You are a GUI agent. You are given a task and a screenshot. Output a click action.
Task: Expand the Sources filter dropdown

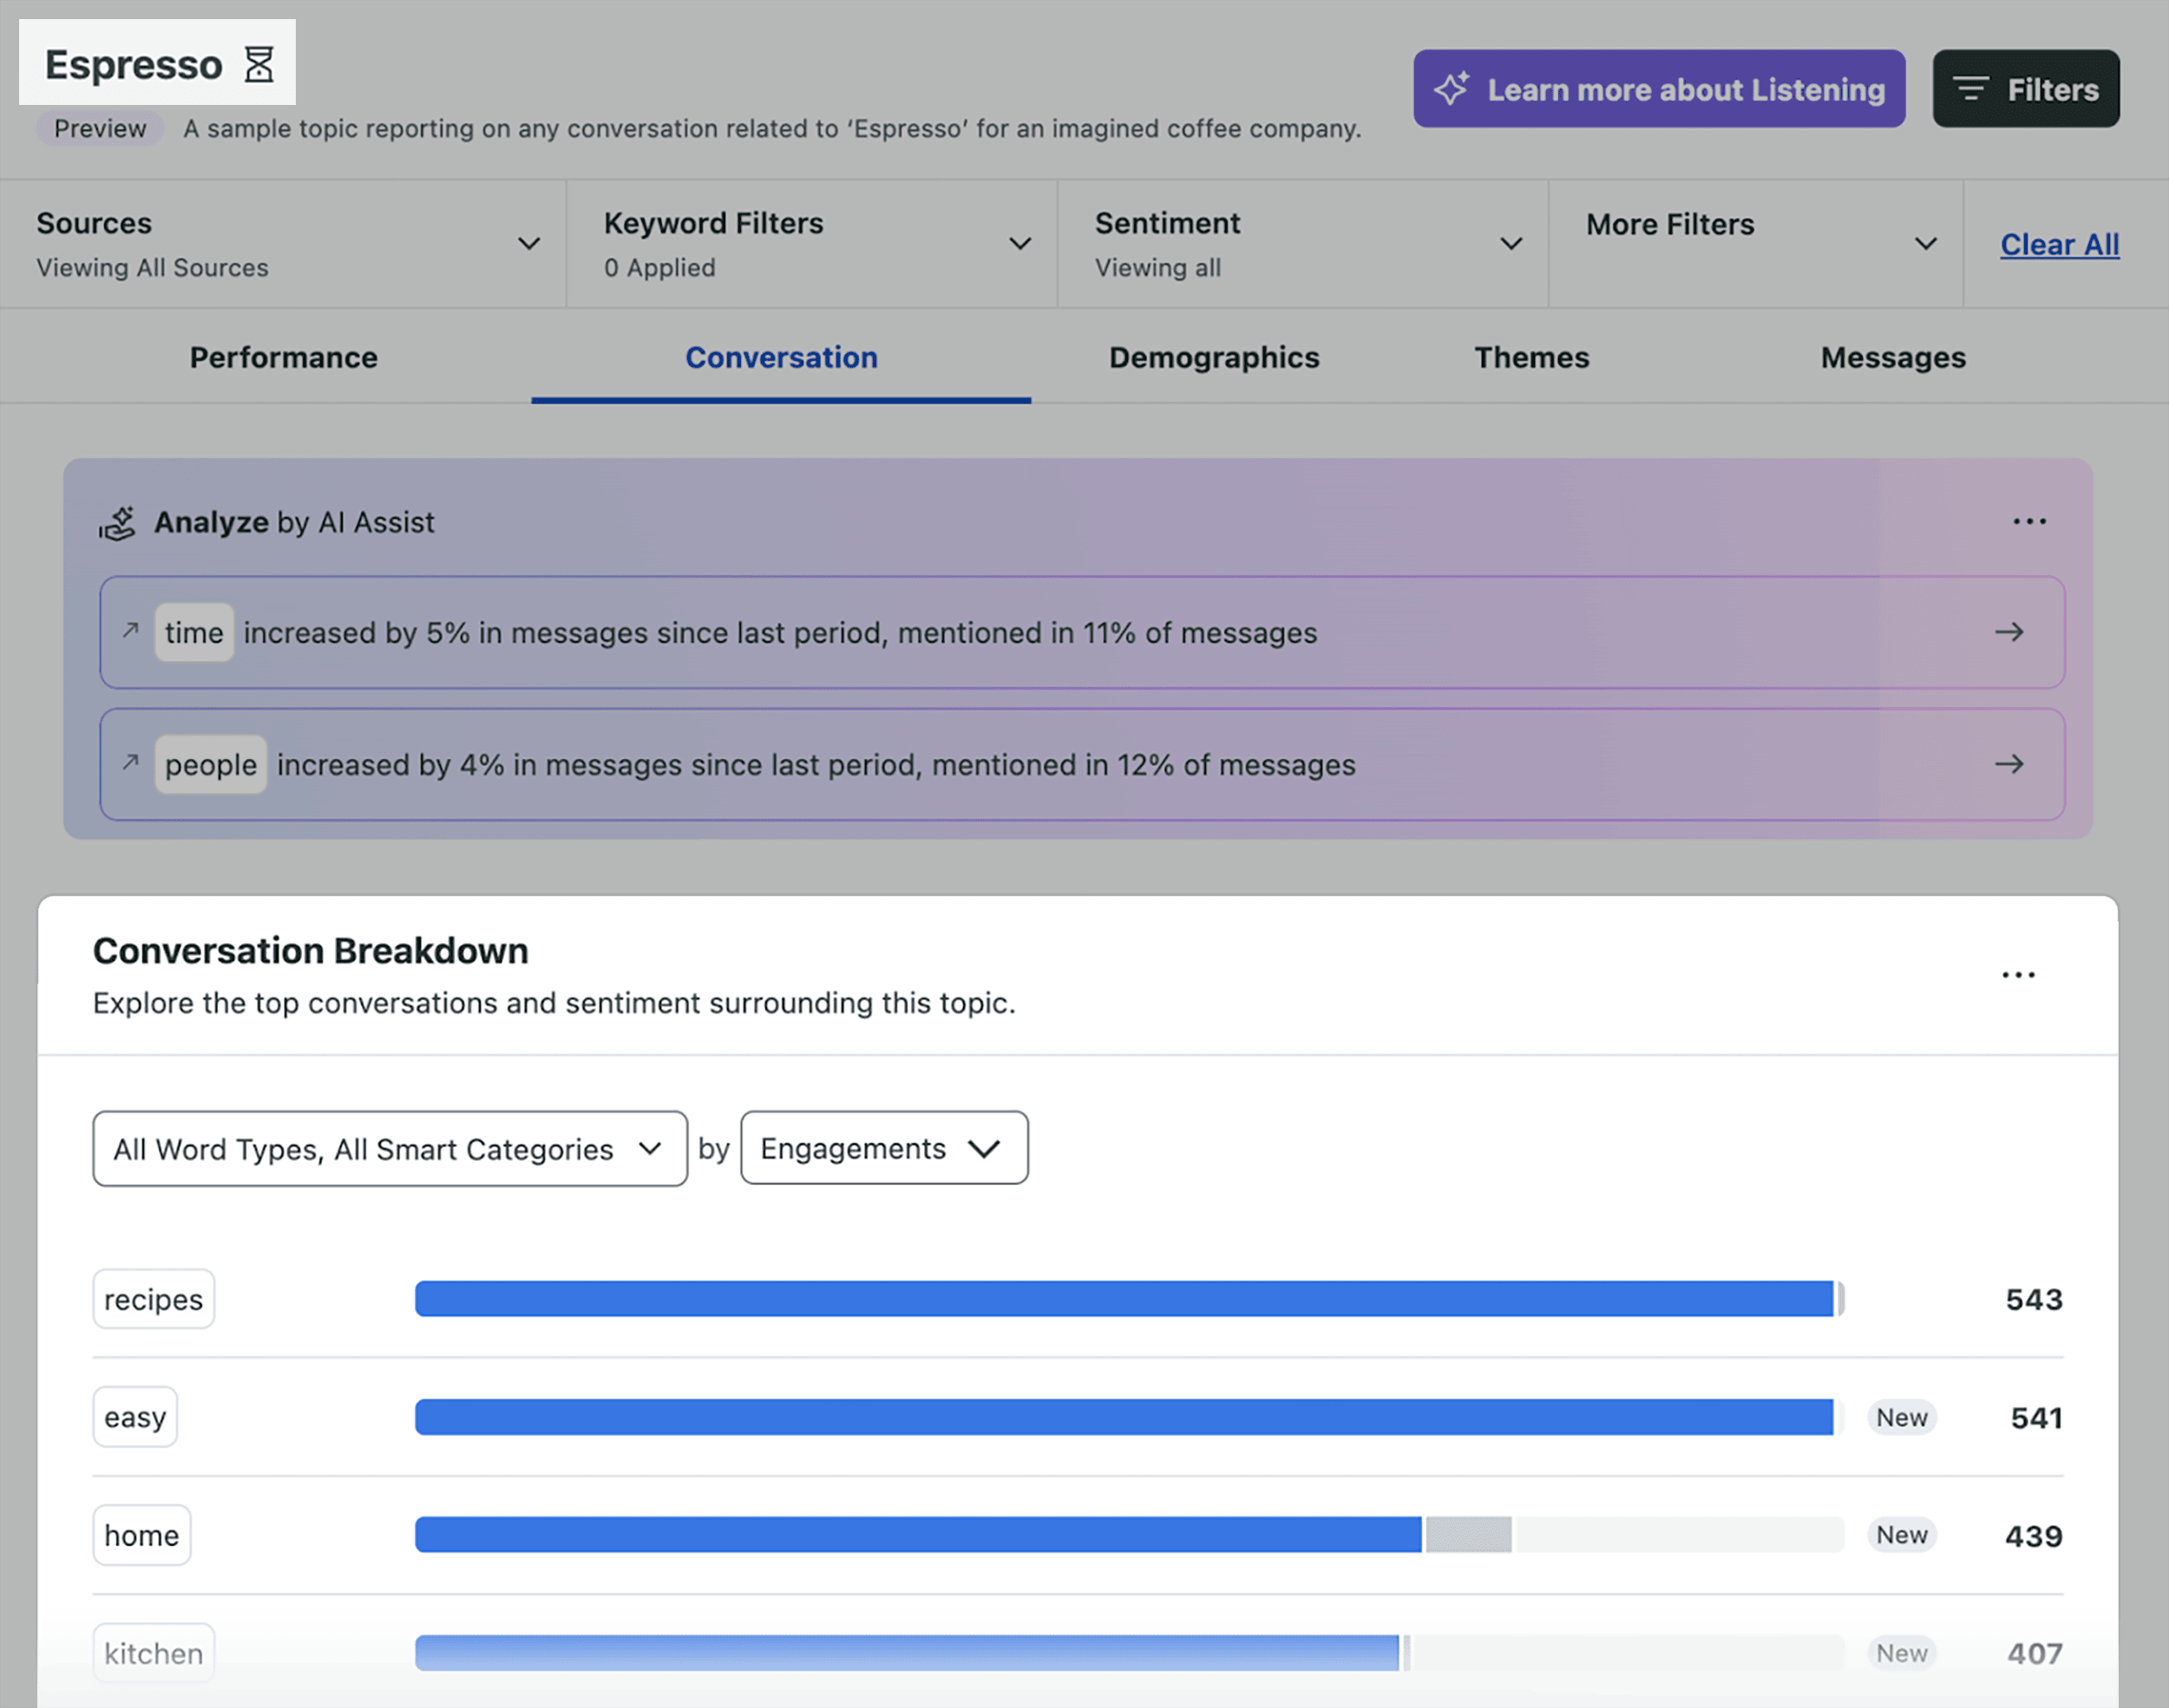(529, 243)
